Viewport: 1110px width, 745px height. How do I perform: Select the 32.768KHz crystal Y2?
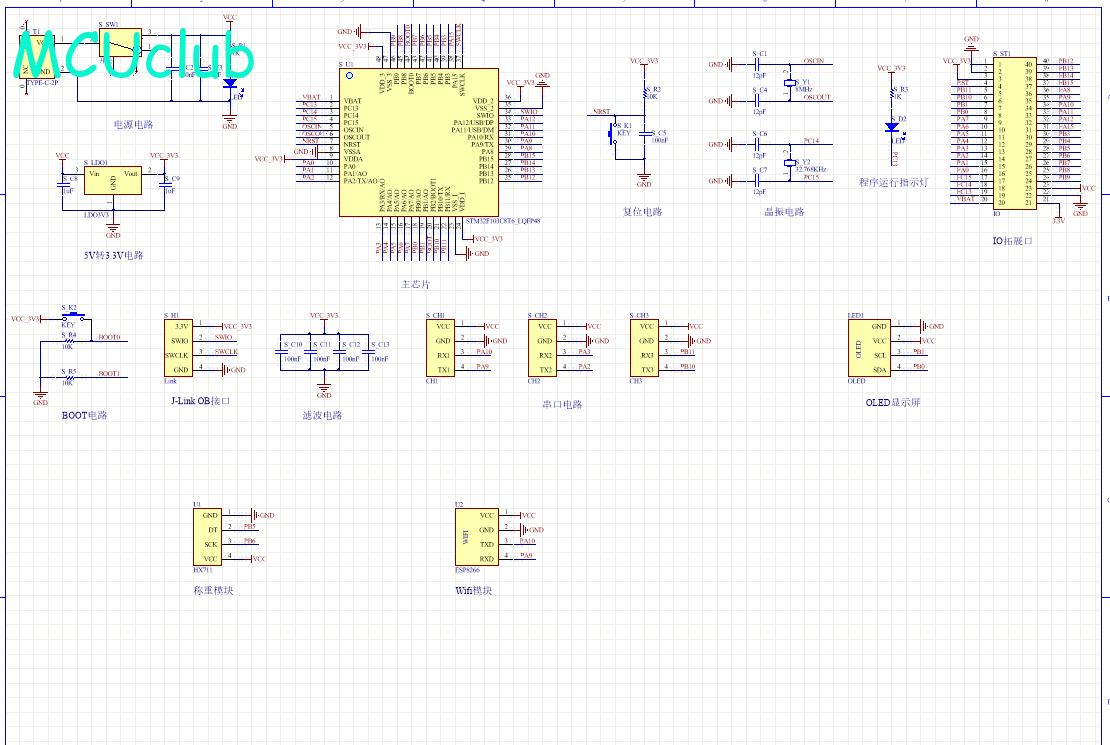[789, 163]
